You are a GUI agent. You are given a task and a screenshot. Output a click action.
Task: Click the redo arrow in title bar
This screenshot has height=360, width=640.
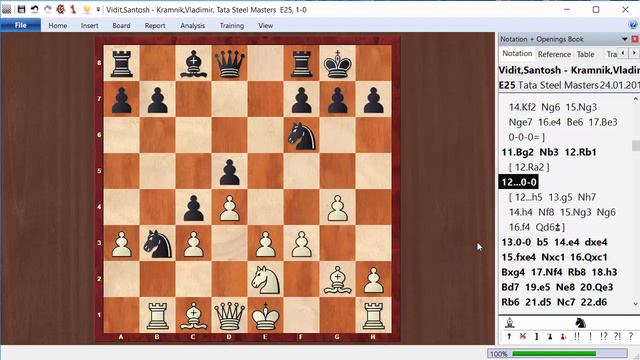click(x=47, y=9)
